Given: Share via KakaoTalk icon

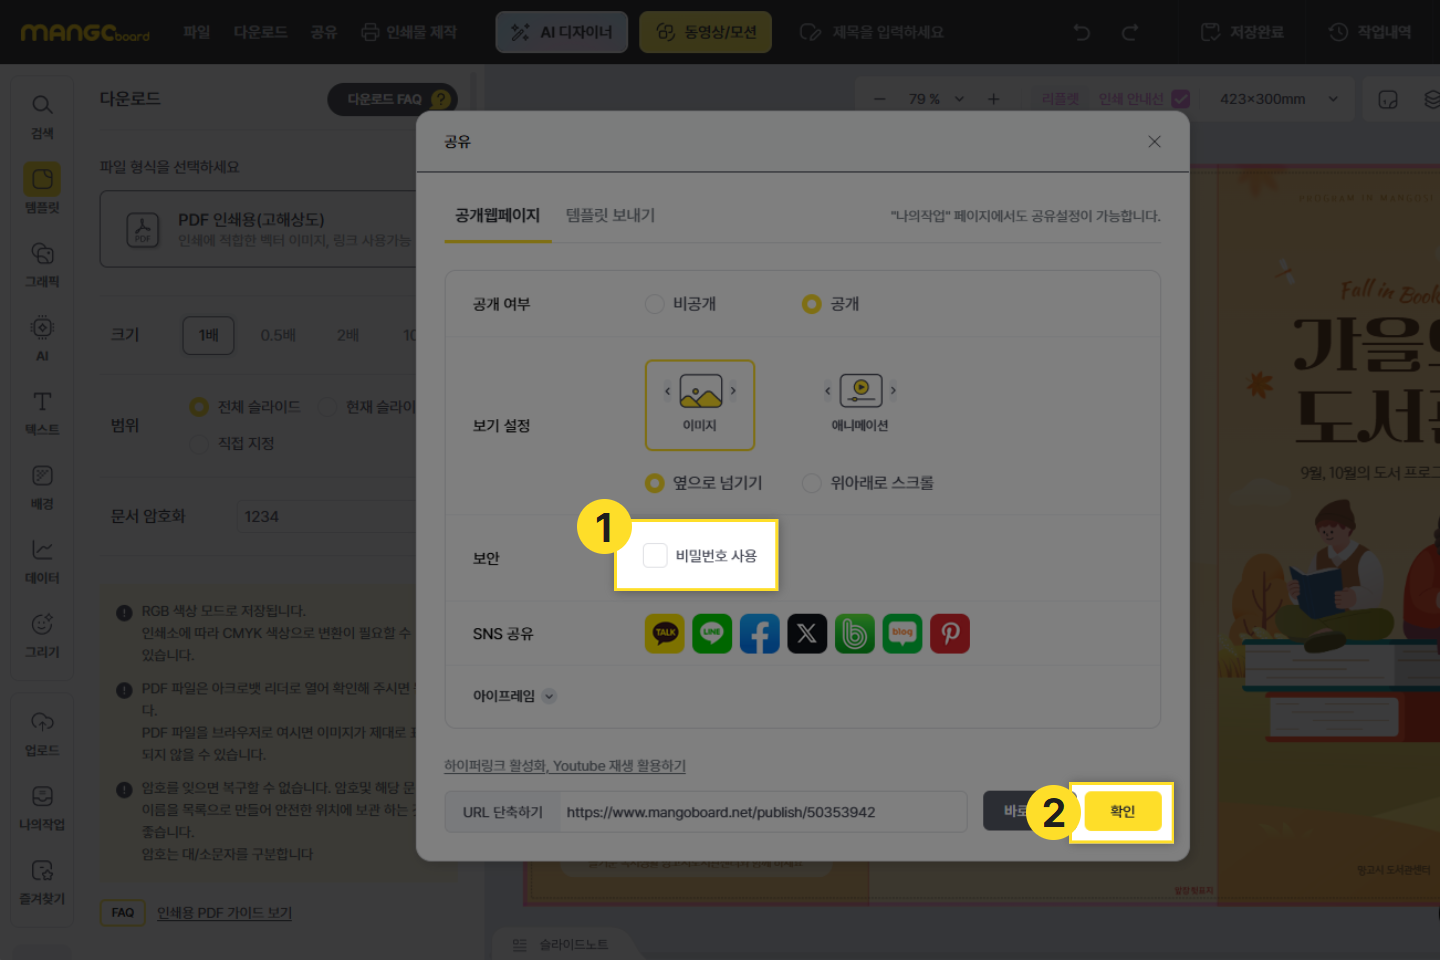Looking at the screenshot, I should pyautogui.click(x=665, y=633).
